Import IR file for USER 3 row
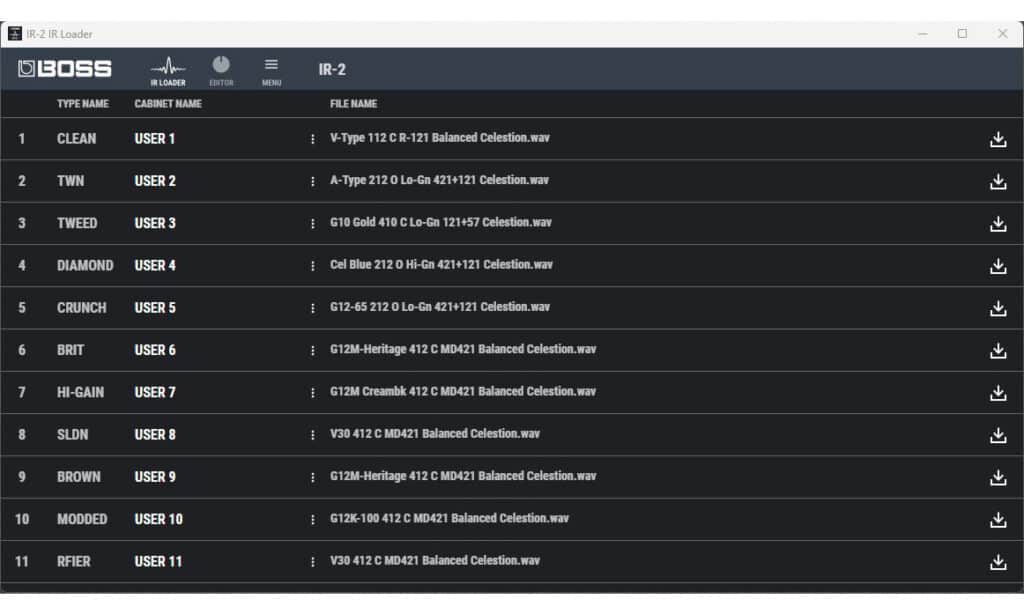This screenshot has height=614, width=1024. pos(998,224)
